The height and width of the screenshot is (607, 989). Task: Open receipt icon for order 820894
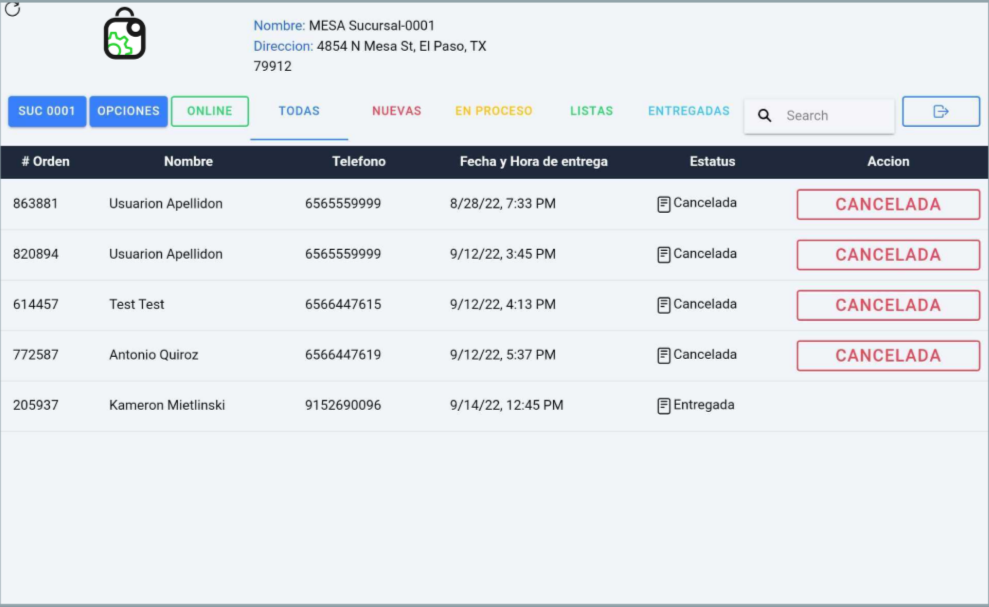(x=664, y=255)
